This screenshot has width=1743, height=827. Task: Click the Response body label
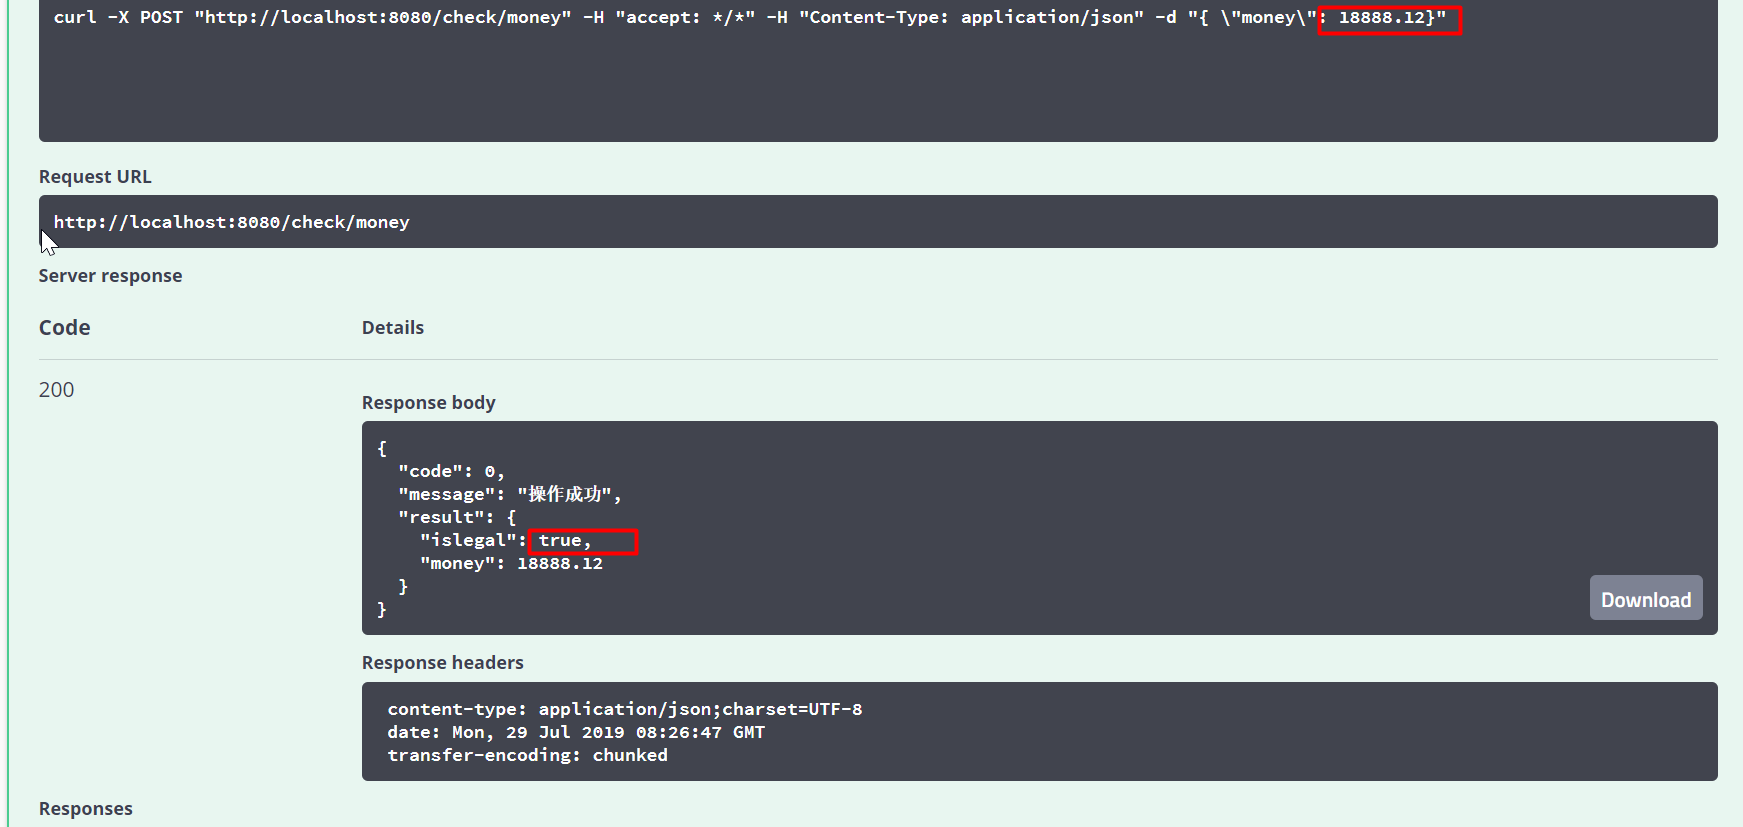coord(428,403)
